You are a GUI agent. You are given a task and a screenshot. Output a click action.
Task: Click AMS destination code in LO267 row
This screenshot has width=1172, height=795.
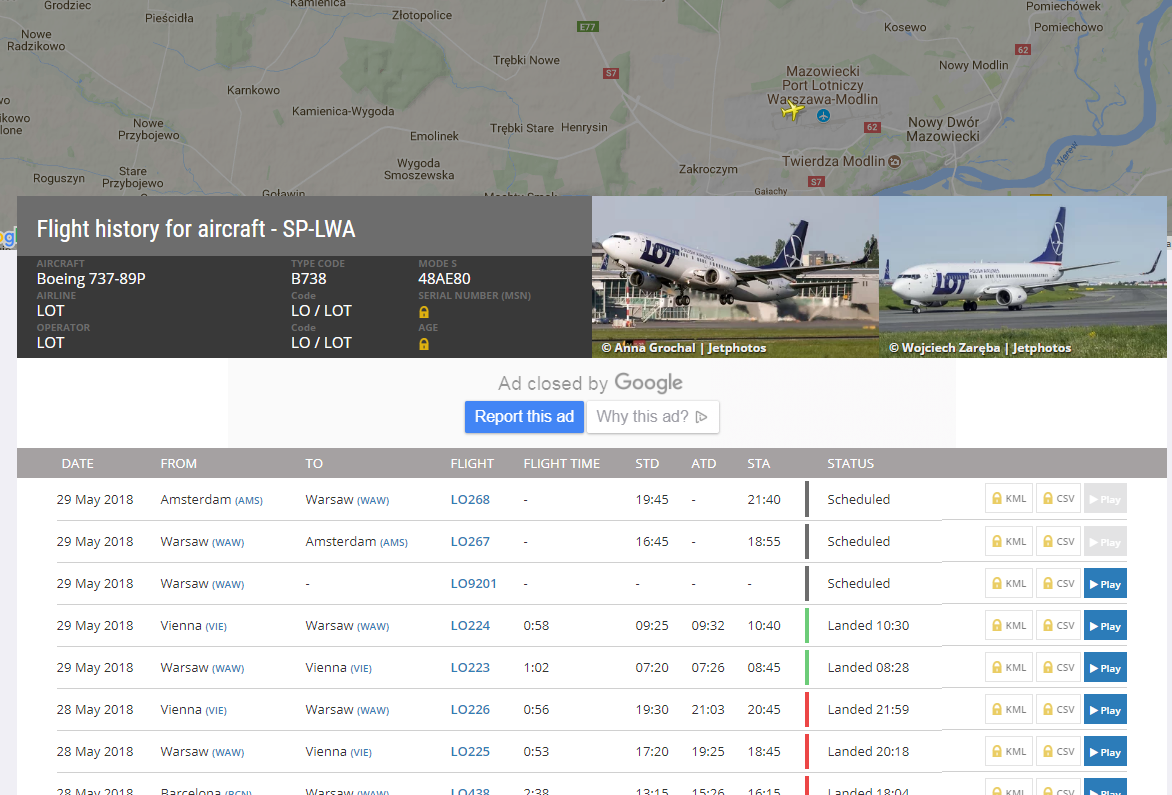point(394,542)
